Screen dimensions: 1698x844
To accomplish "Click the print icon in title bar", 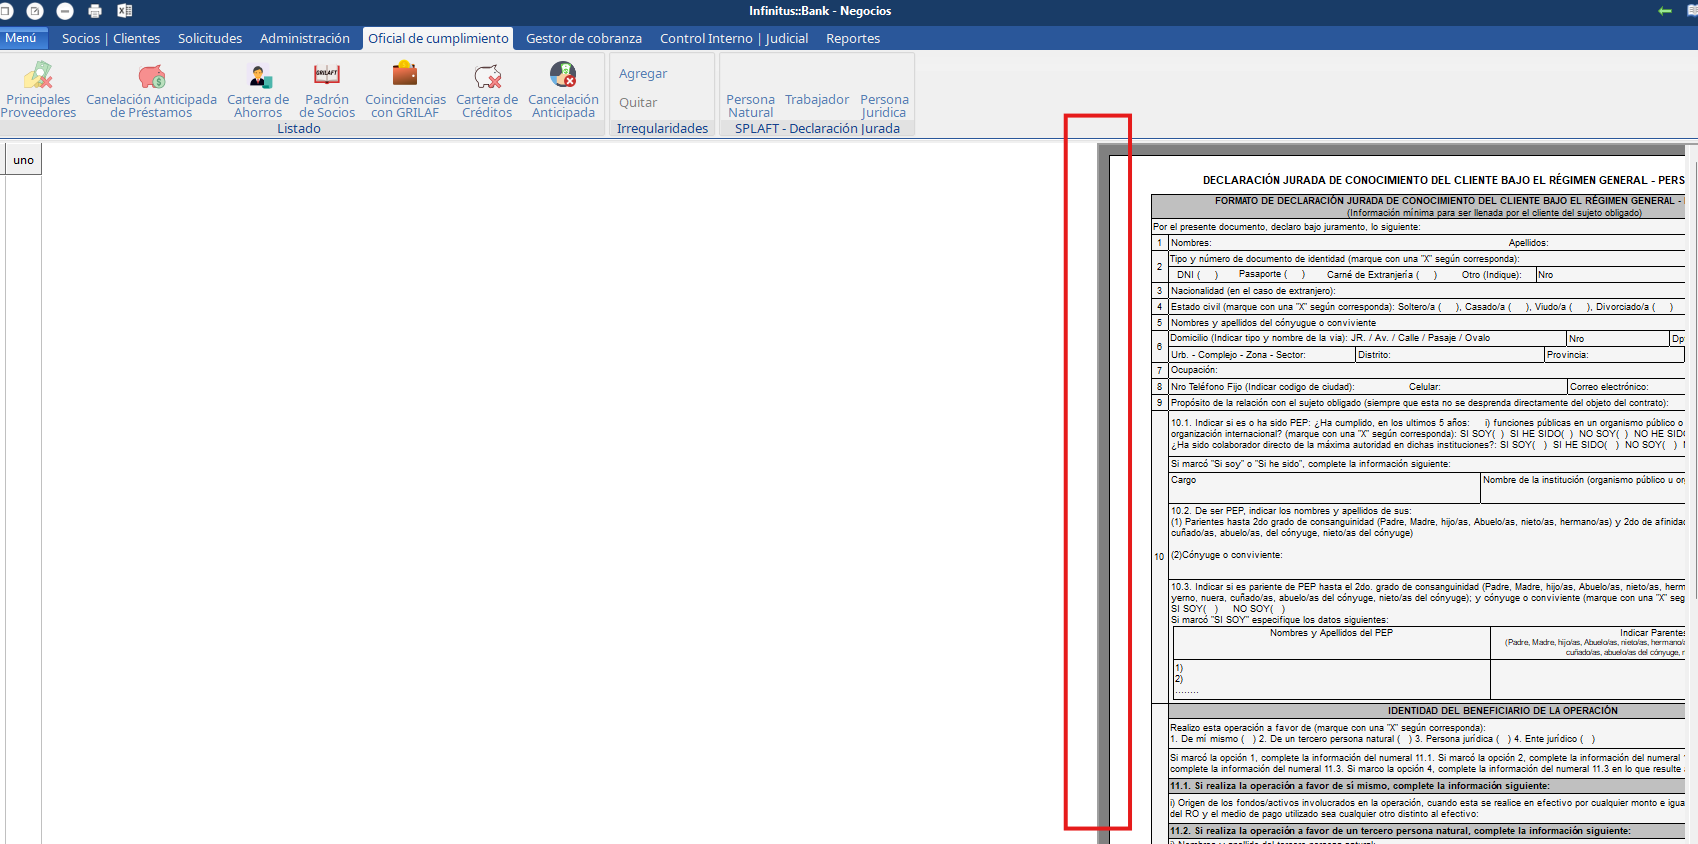I will click(x=95, y=11).
